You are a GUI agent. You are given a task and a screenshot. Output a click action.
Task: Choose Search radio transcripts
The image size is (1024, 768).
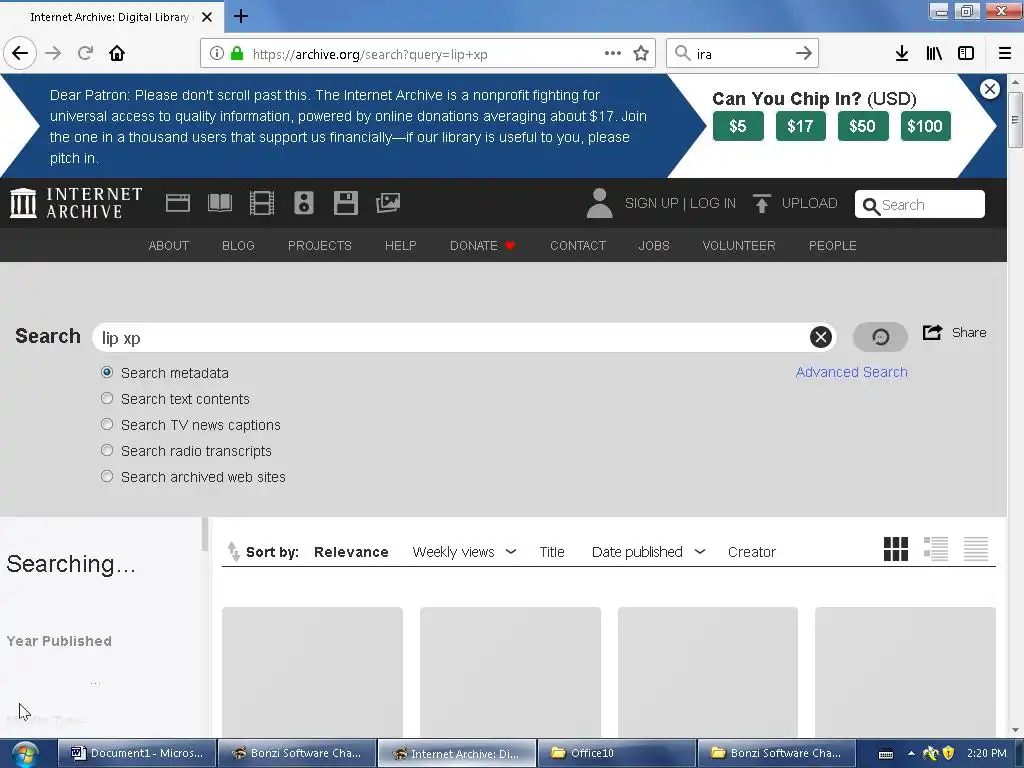click(x=107, y=451)
